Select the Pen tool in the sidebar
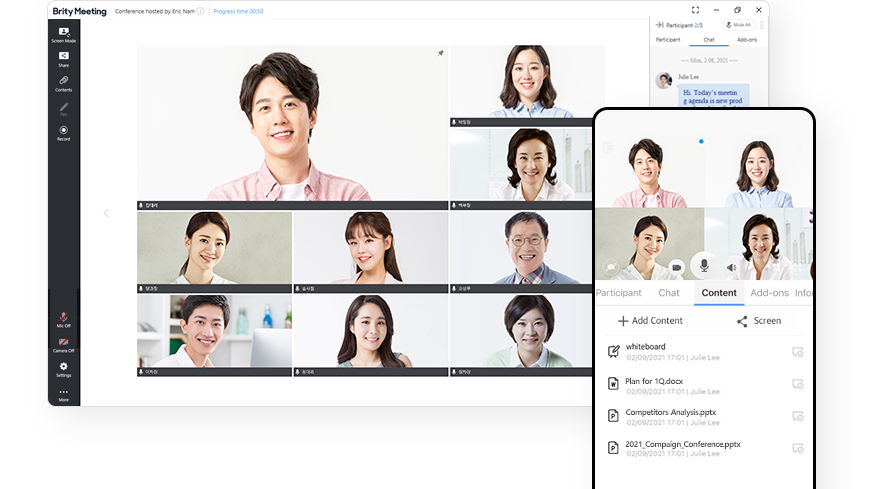Image resolution: width=870 pixels, height=489 pixels. tap(64, 108)
